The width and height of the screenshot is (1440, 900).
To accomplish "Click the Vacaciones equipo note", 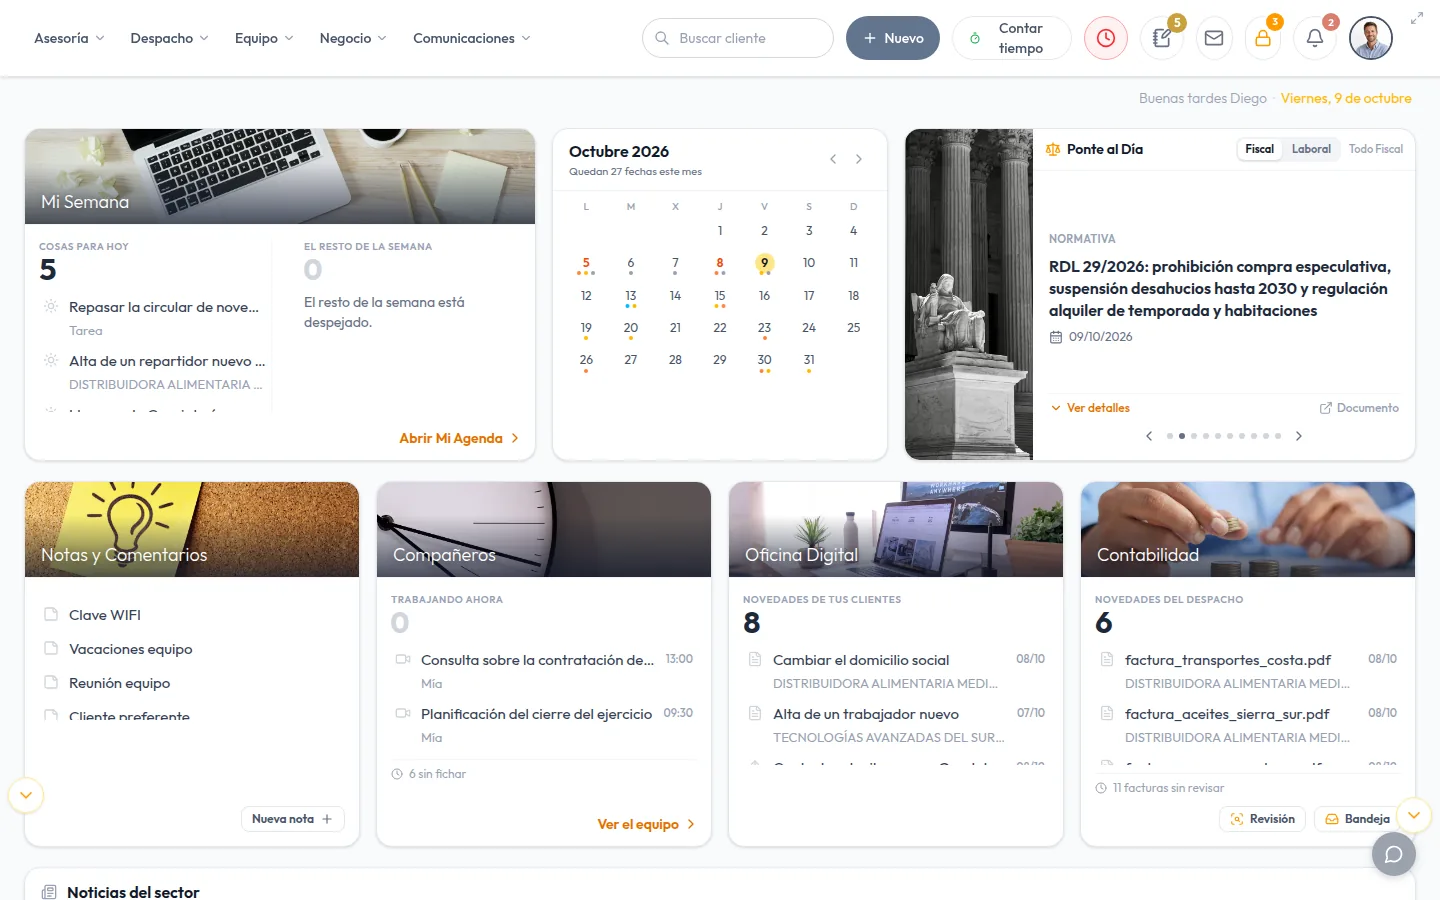I will click(130, 649).
